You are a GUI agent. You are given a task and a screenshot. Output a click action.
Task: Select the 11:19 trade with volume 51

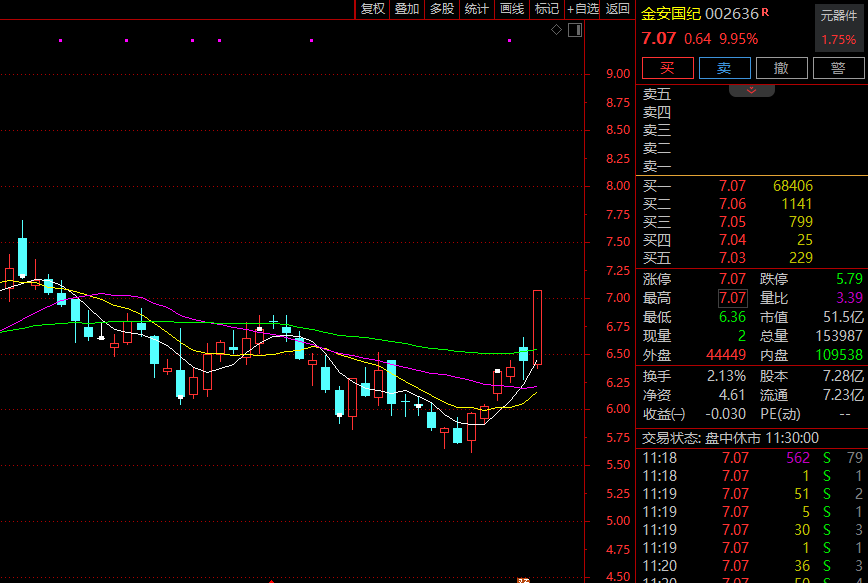point(752,494)
